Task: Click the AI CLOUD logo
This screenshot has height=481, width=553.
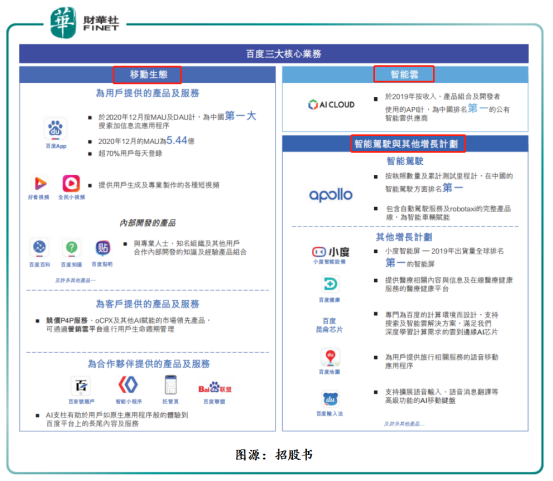Action: (331, 105)
